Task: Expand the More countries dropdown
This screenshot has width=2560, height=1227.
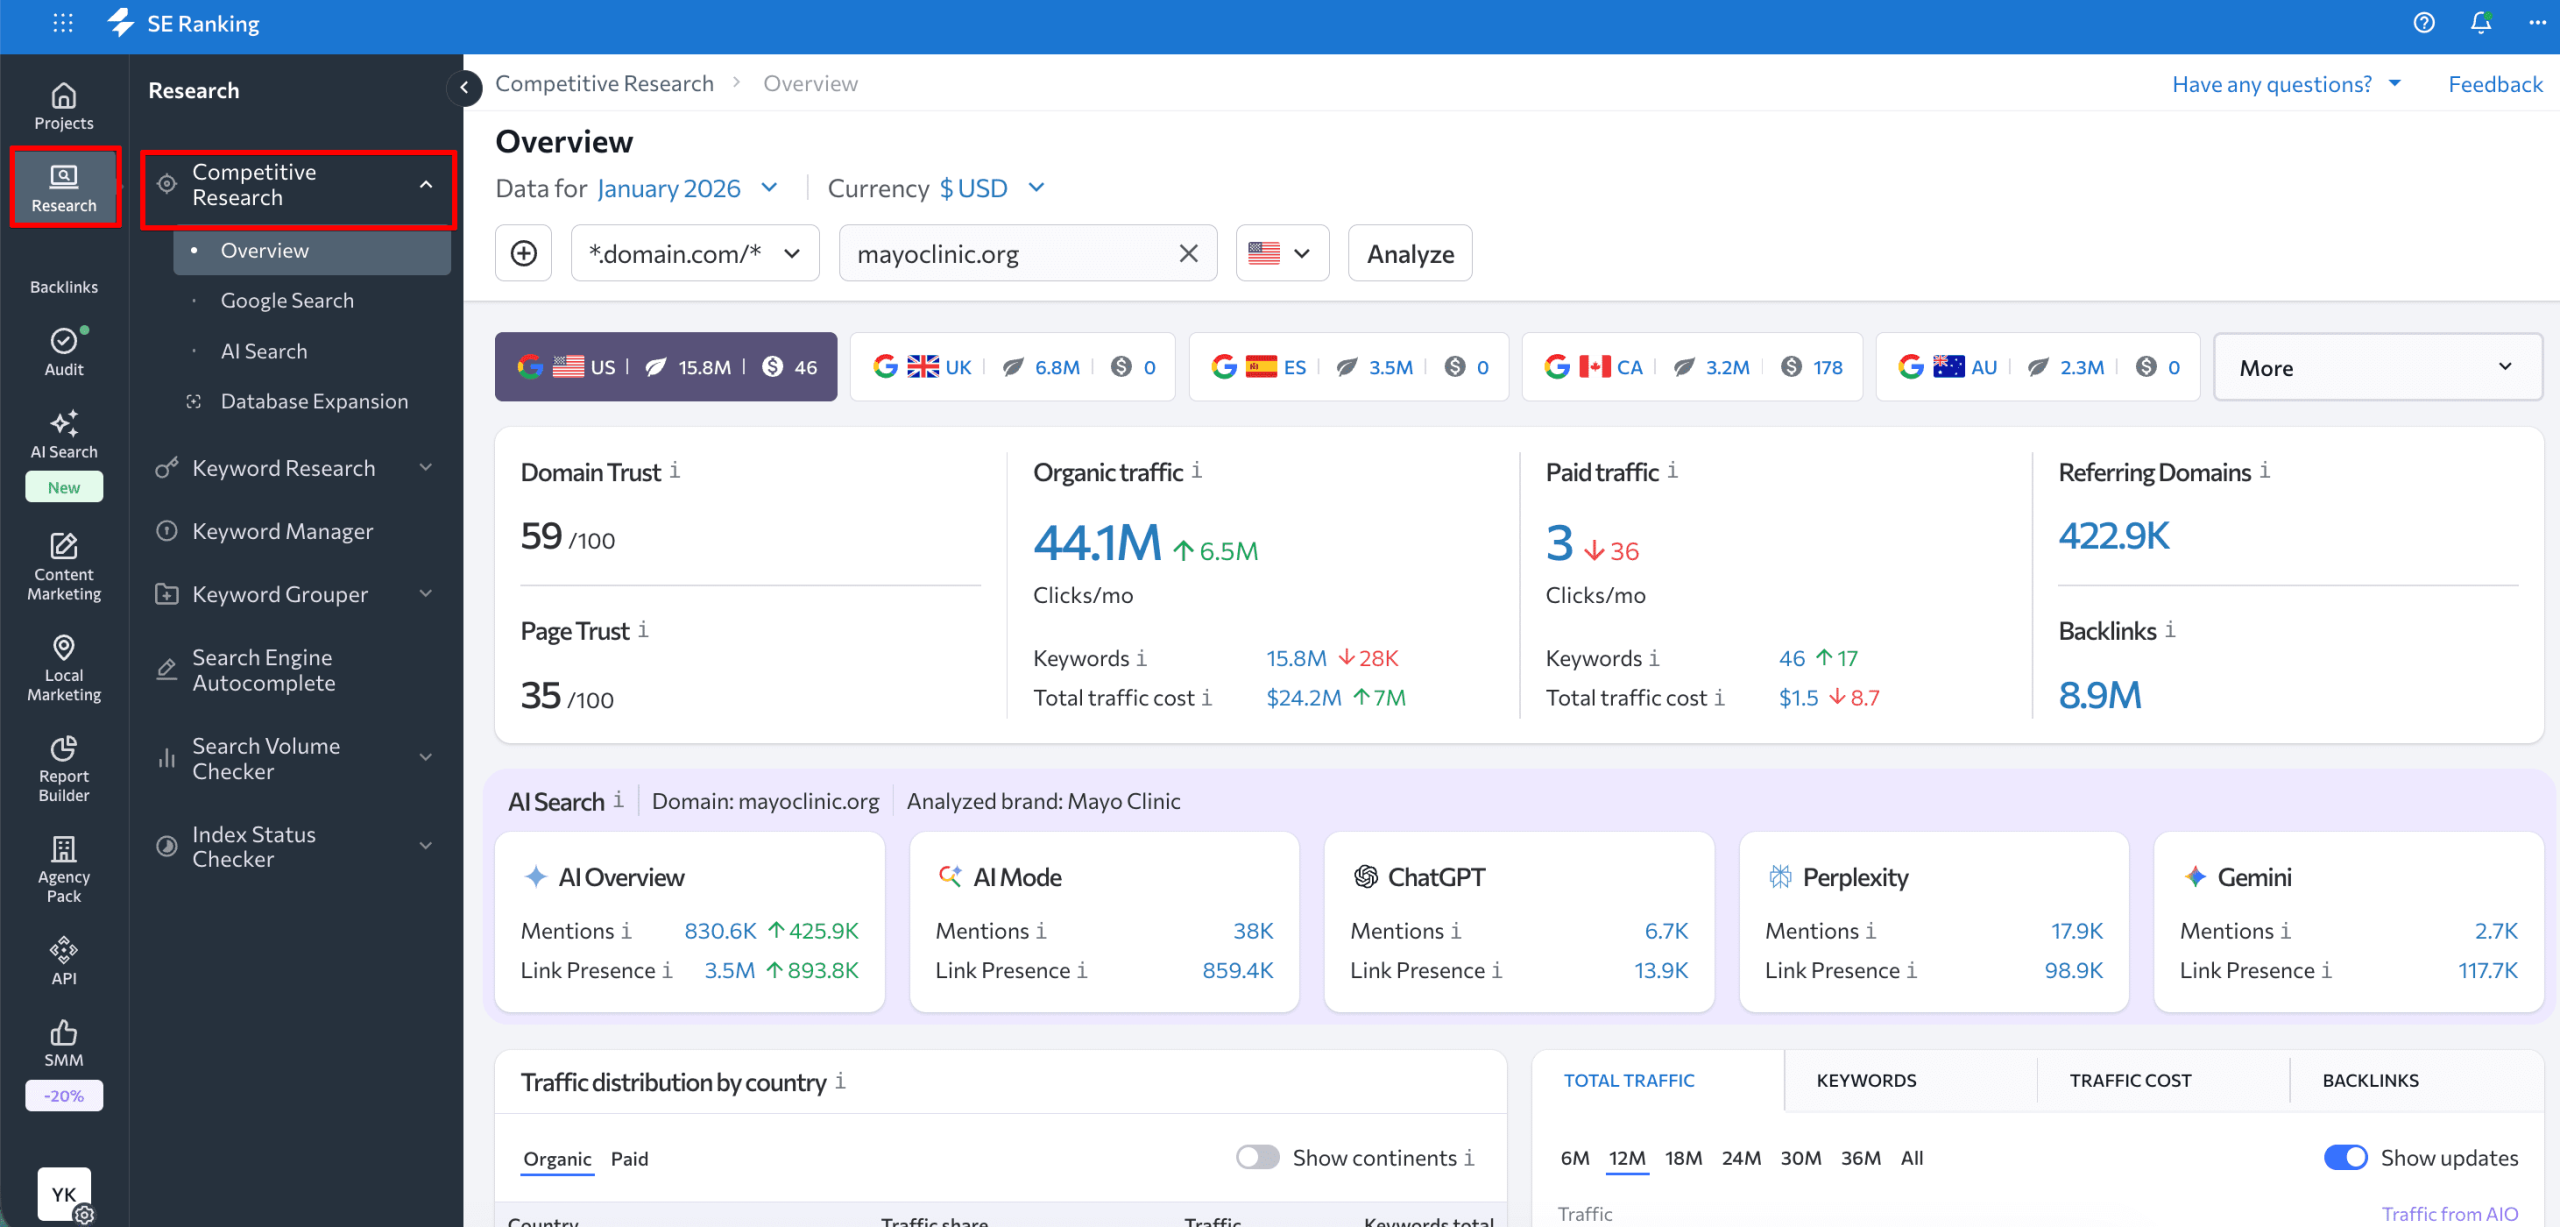Action: coord(2377,367)
